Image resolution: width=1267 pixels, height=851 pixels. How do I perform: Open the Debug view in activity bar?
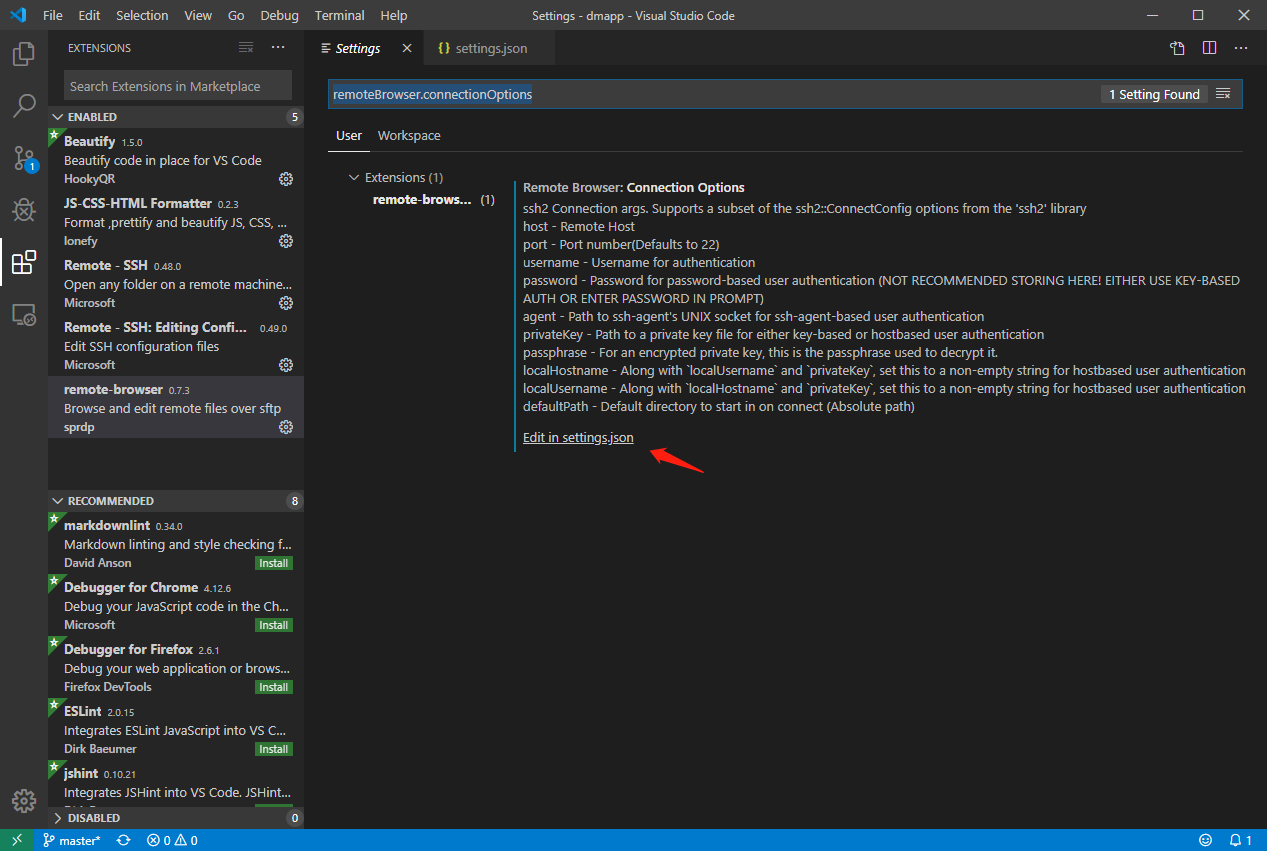[x=24, y=210]
